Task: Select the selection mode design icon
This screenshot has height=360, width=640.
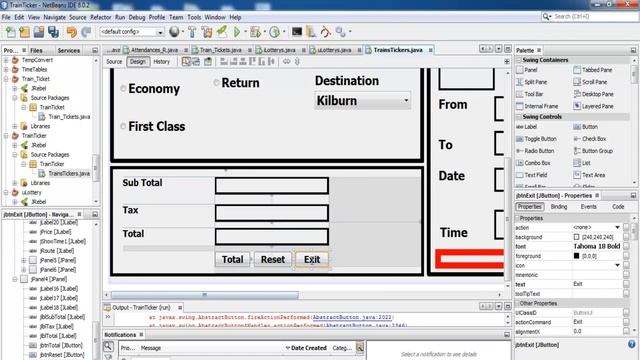Action: point(186,62)
